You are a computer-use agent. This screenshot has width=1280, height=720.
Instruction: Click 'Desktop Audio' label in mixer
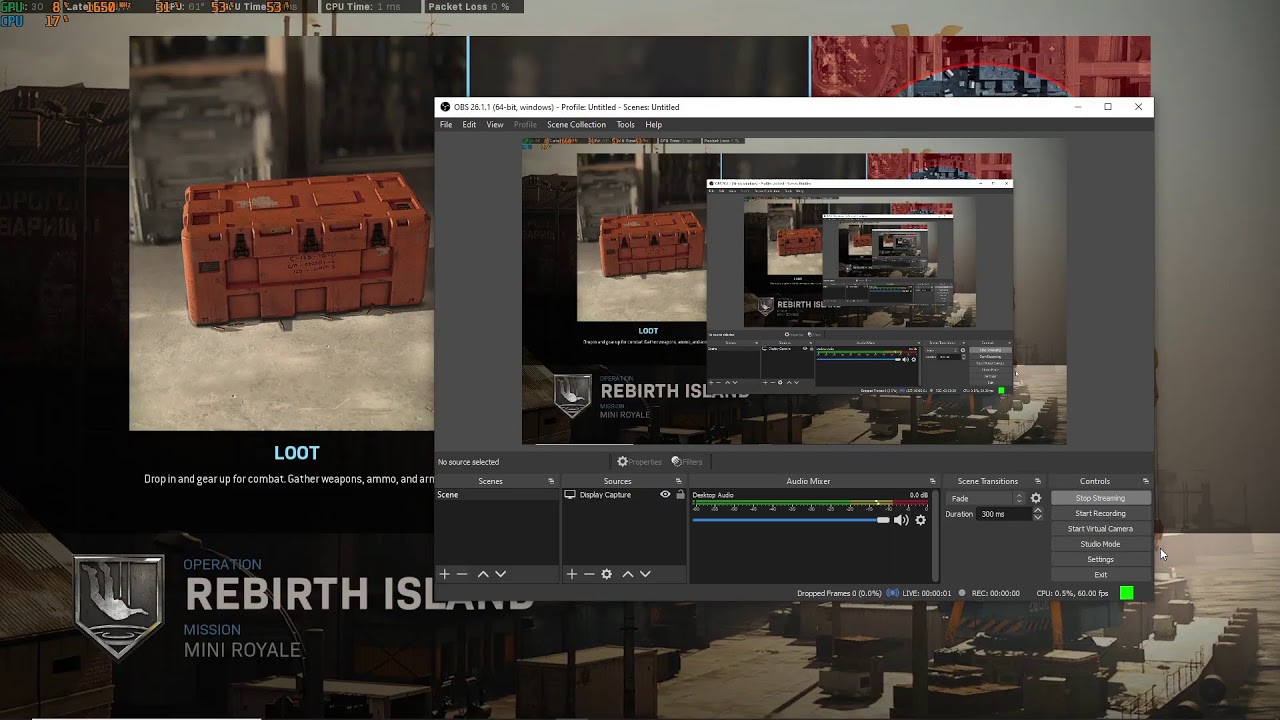tap(713, 495)
